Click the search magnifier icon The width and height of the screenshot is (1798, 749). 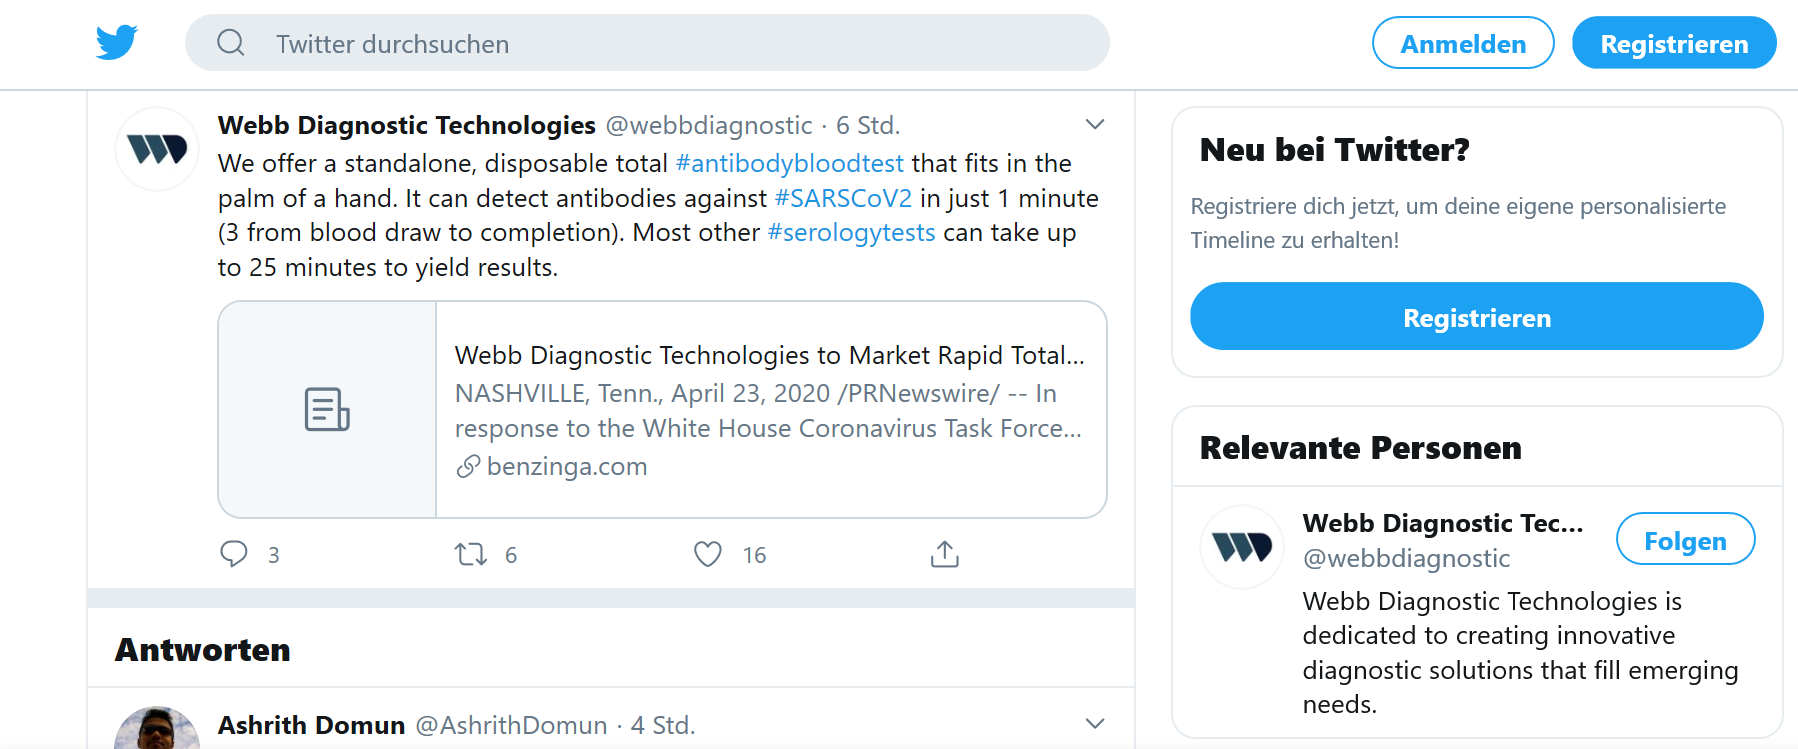tap(231, 43)
